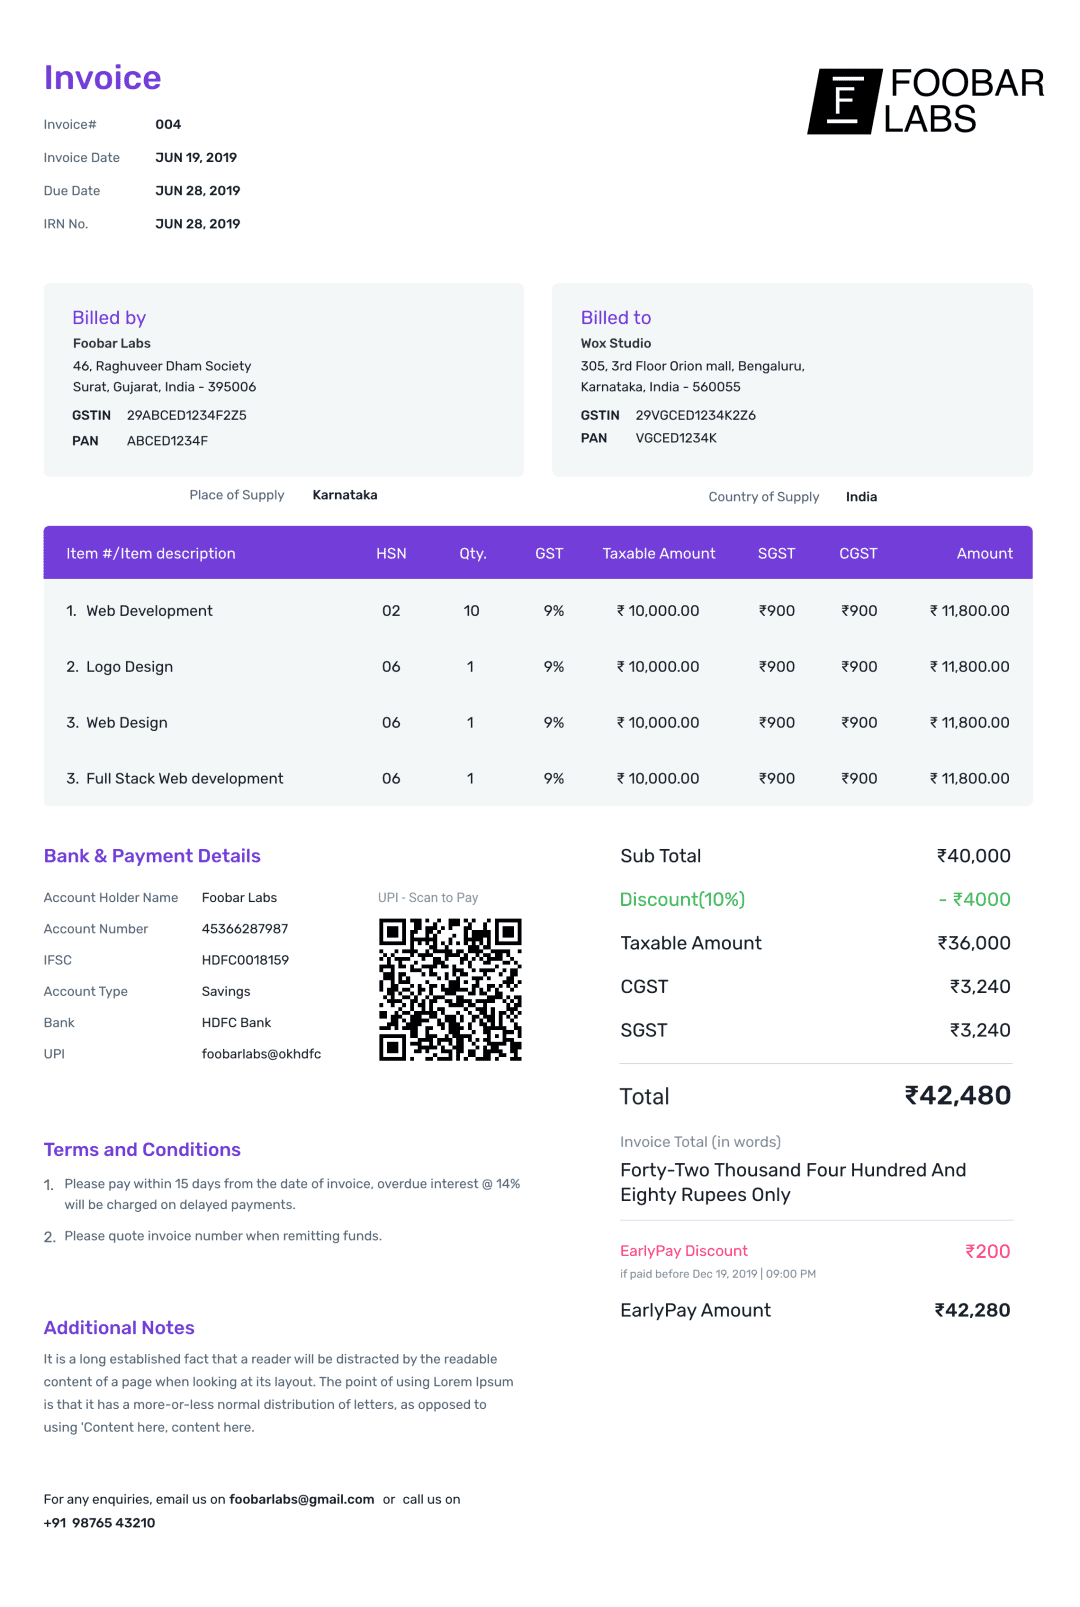Click the phone number +91 98765 43210
Viewport: 1080px width, 1607px height.
tap(99, 1523)
